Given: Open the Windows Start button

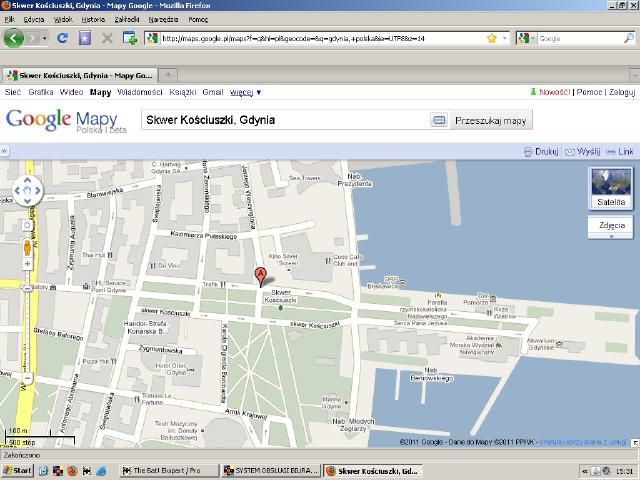Looking at the screenshot, I should click(17, 471).
